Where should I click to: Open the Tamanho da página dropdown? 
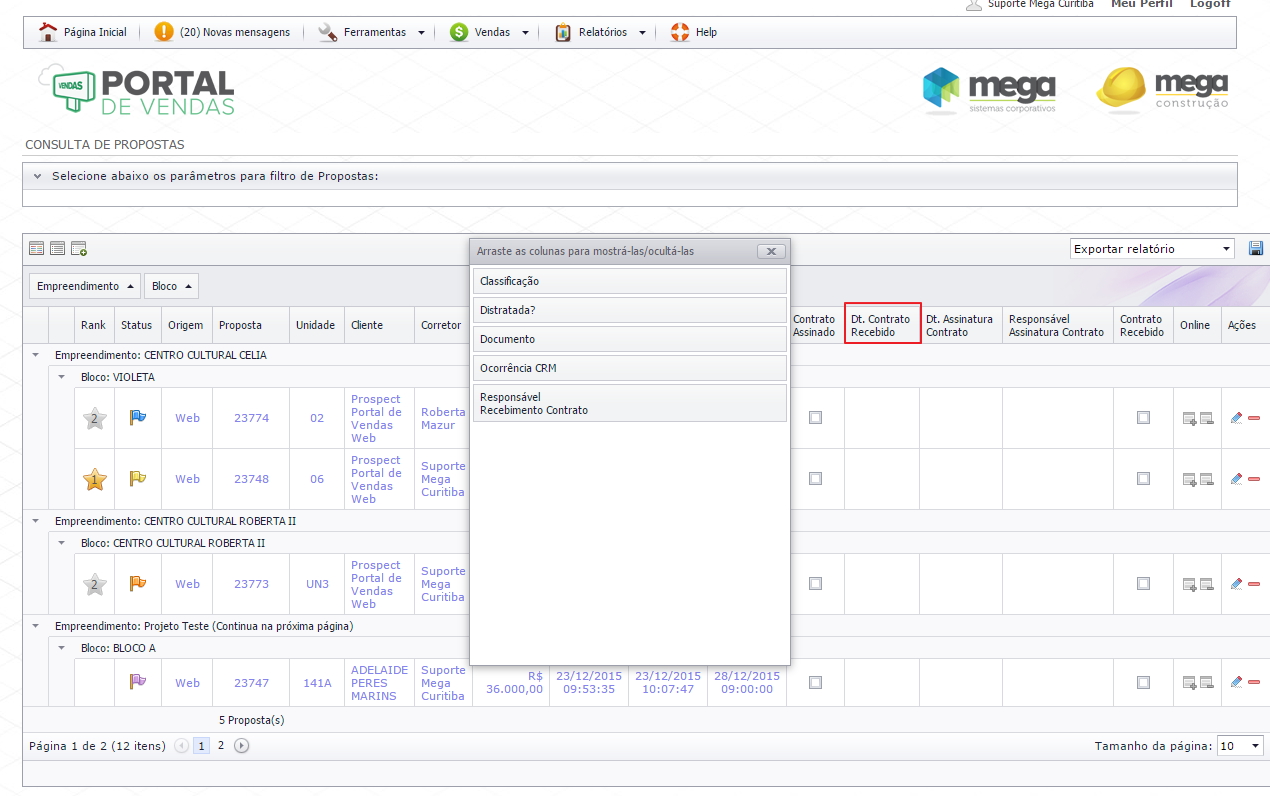click(x=1239, y=746)
